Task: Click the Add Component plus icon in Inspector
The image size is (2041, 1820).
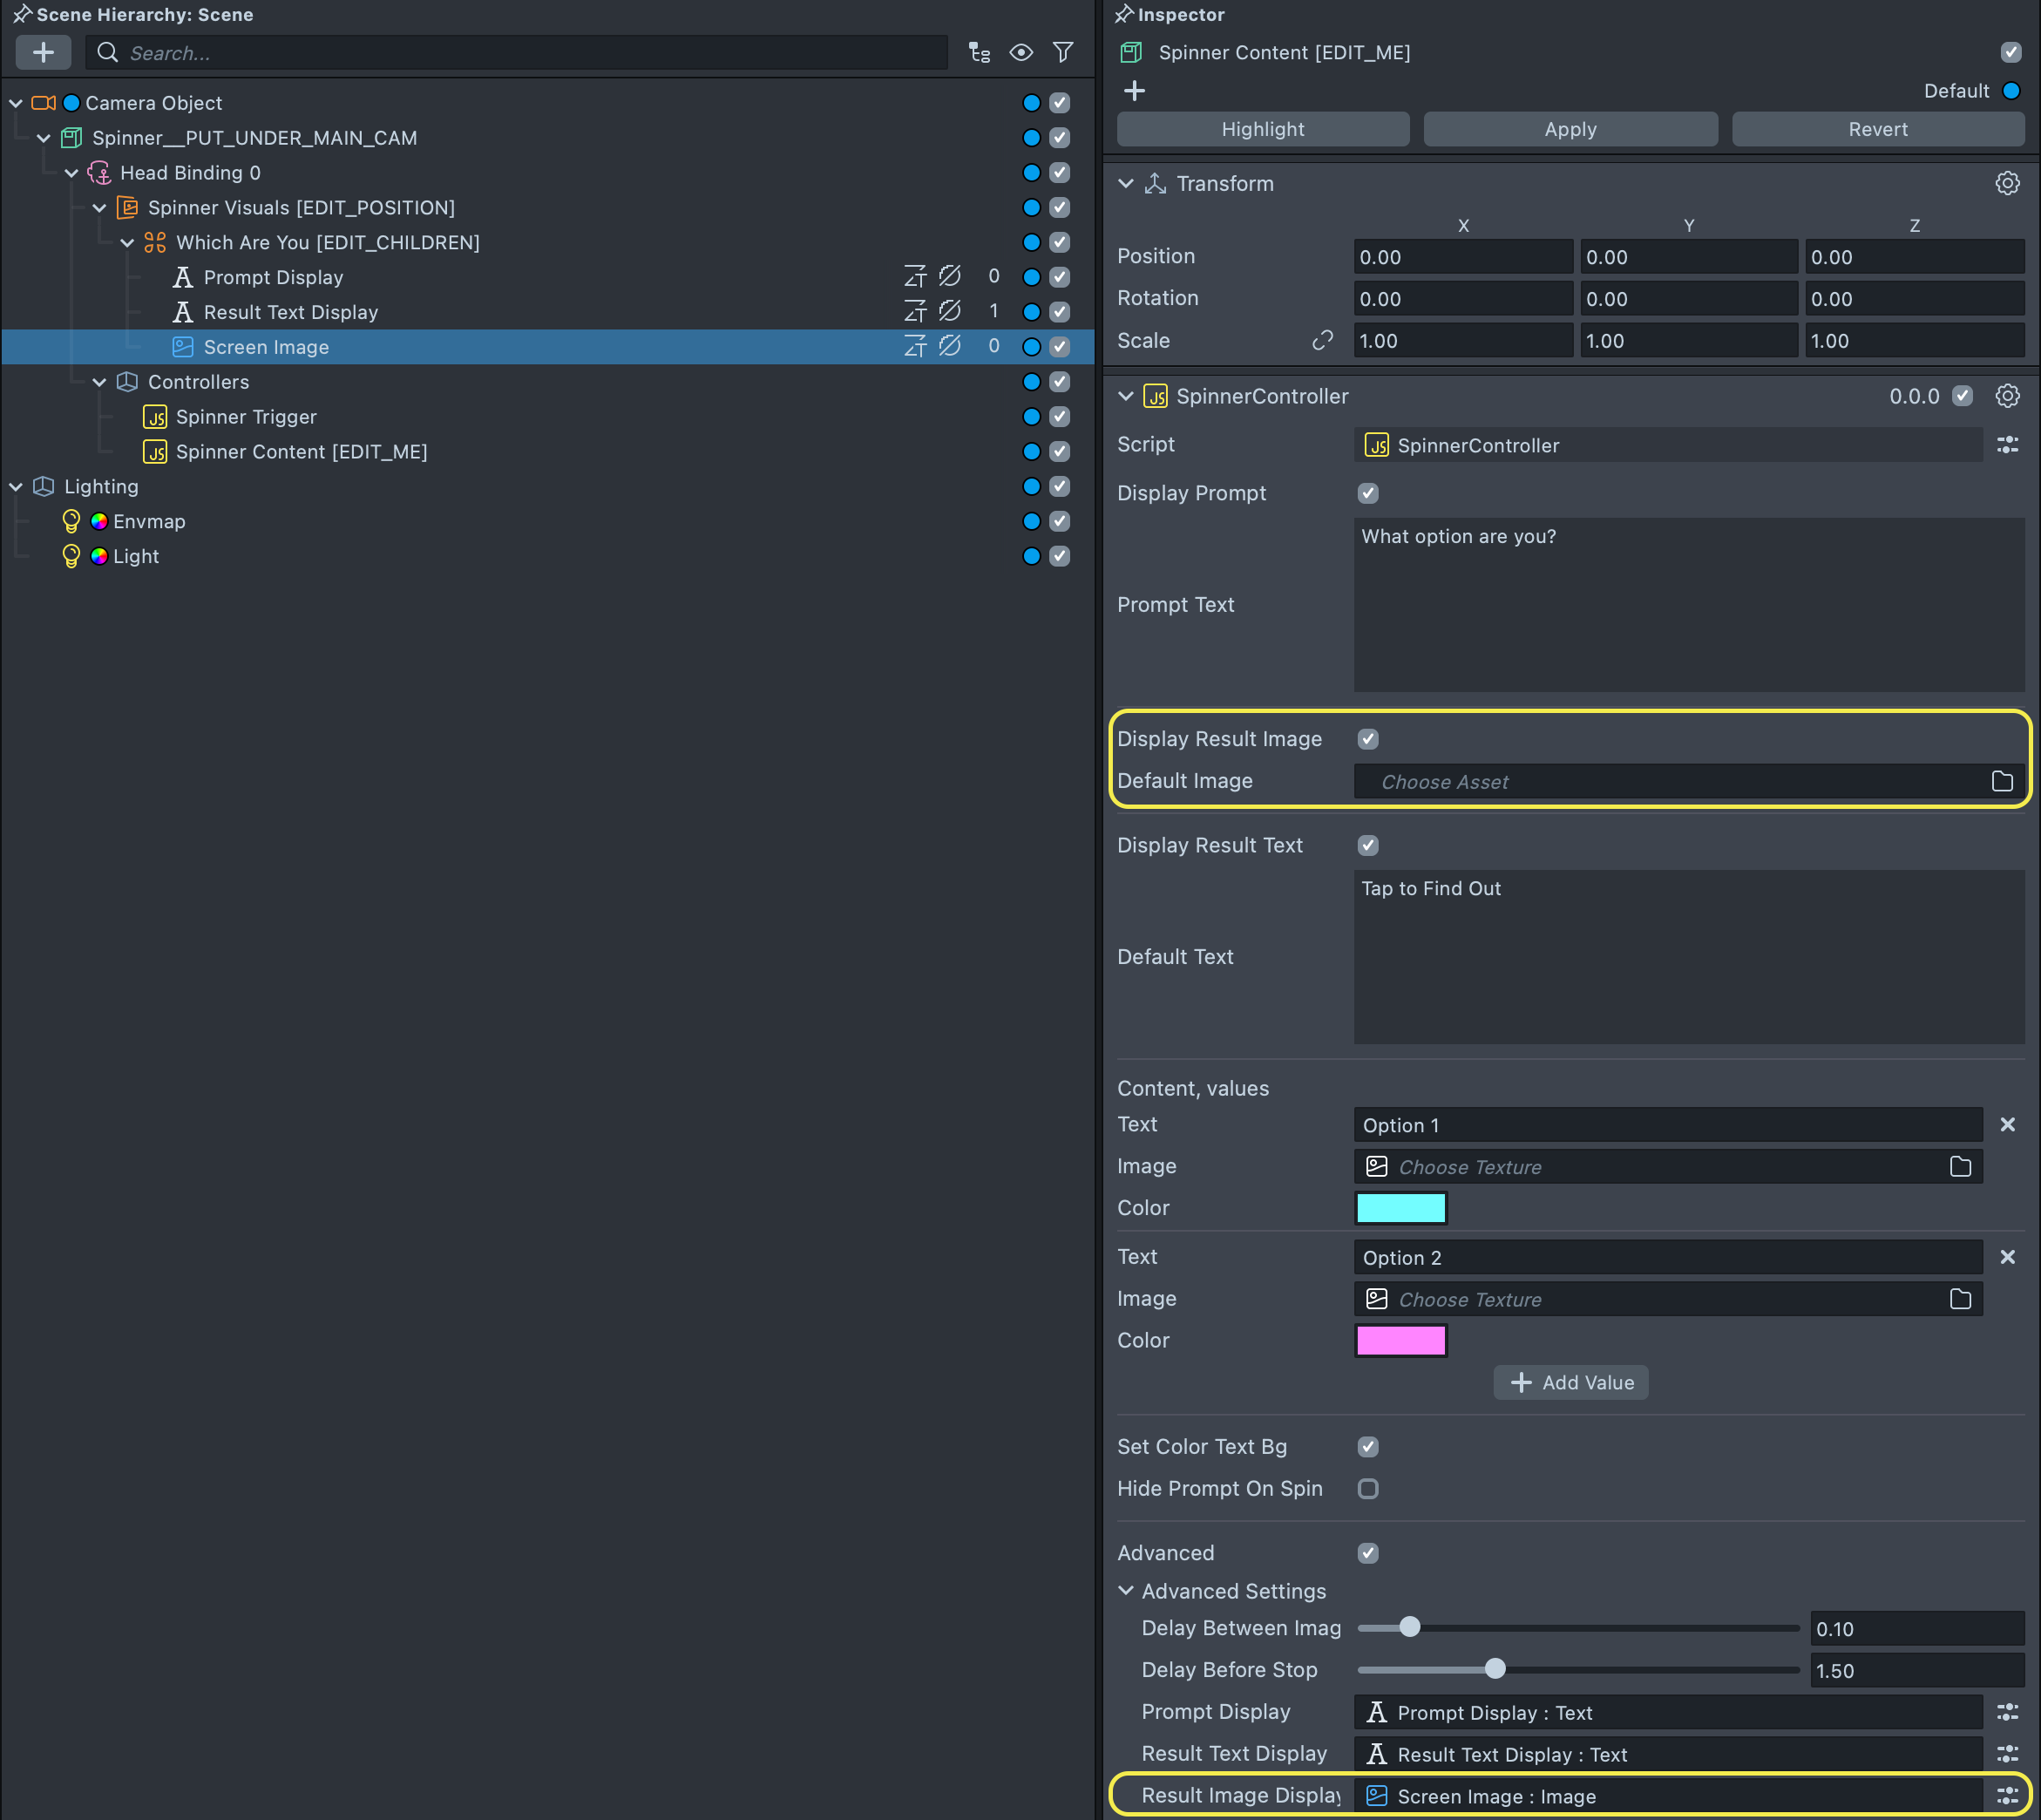Action: (1134, 91)
